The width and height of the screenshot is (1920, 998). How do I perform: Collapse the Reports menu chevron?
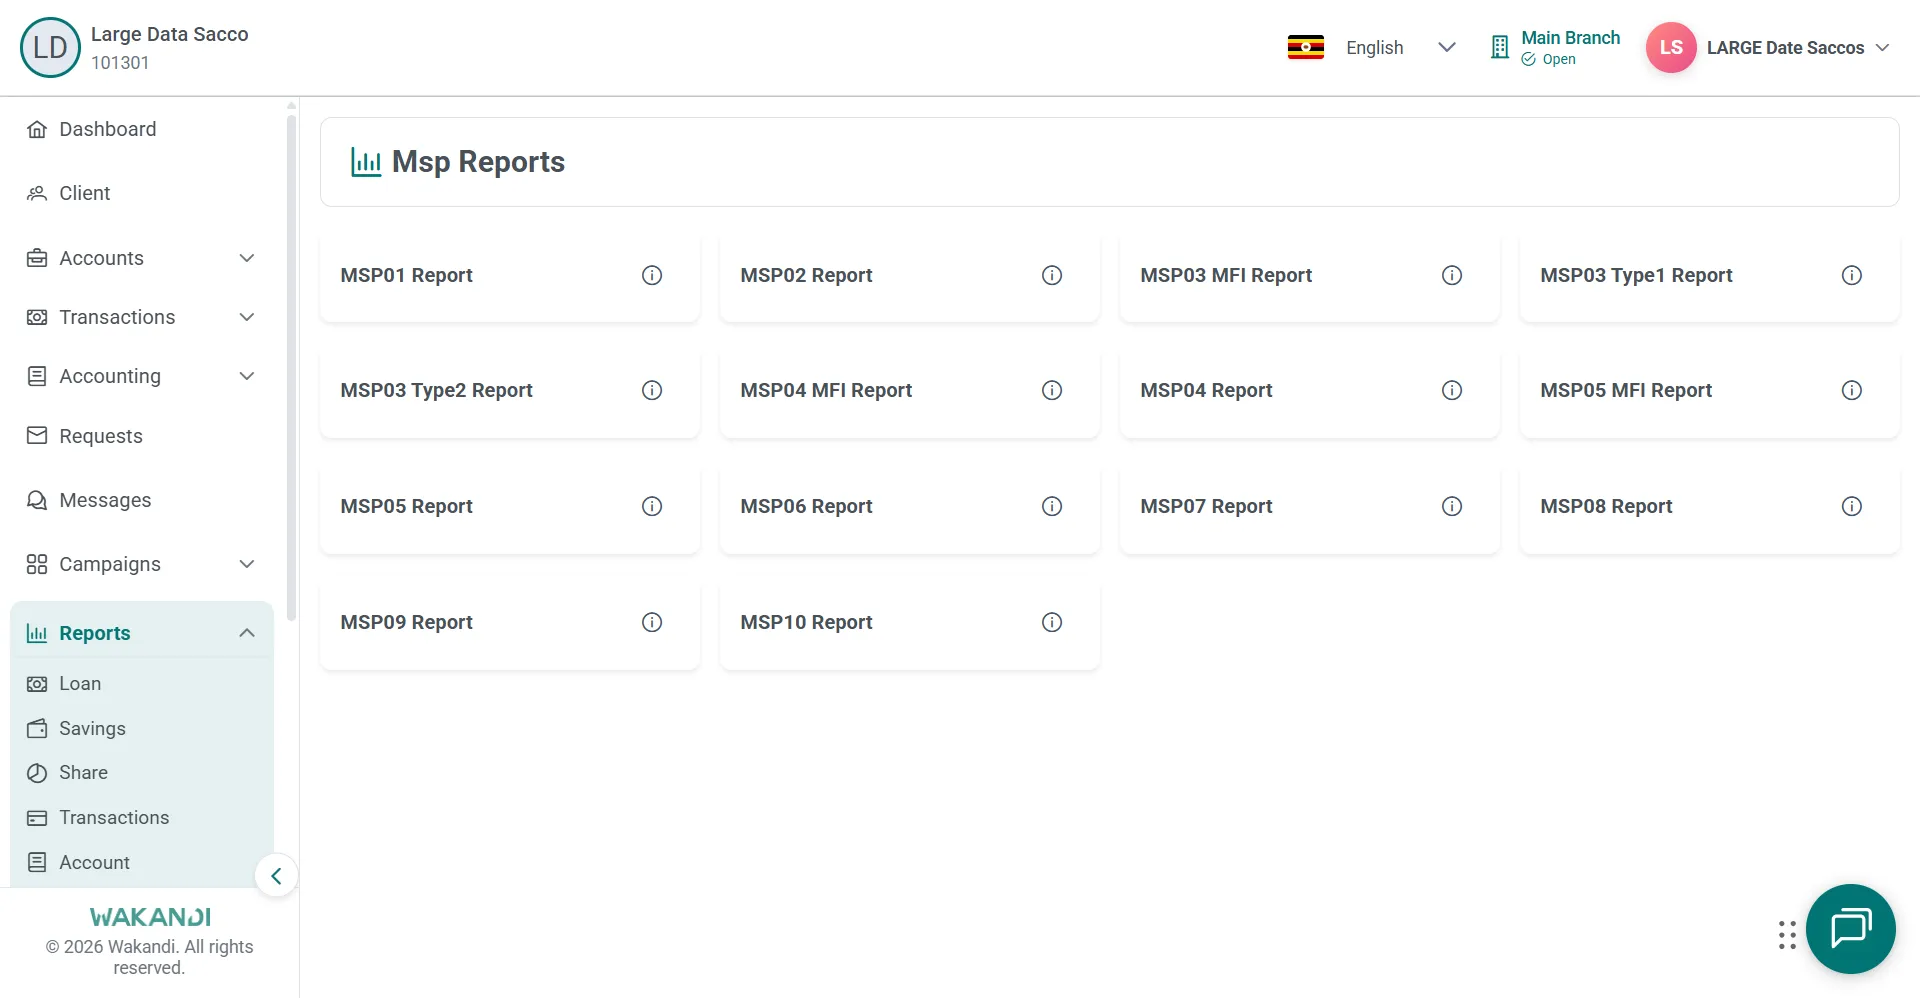tap(247, 633)
